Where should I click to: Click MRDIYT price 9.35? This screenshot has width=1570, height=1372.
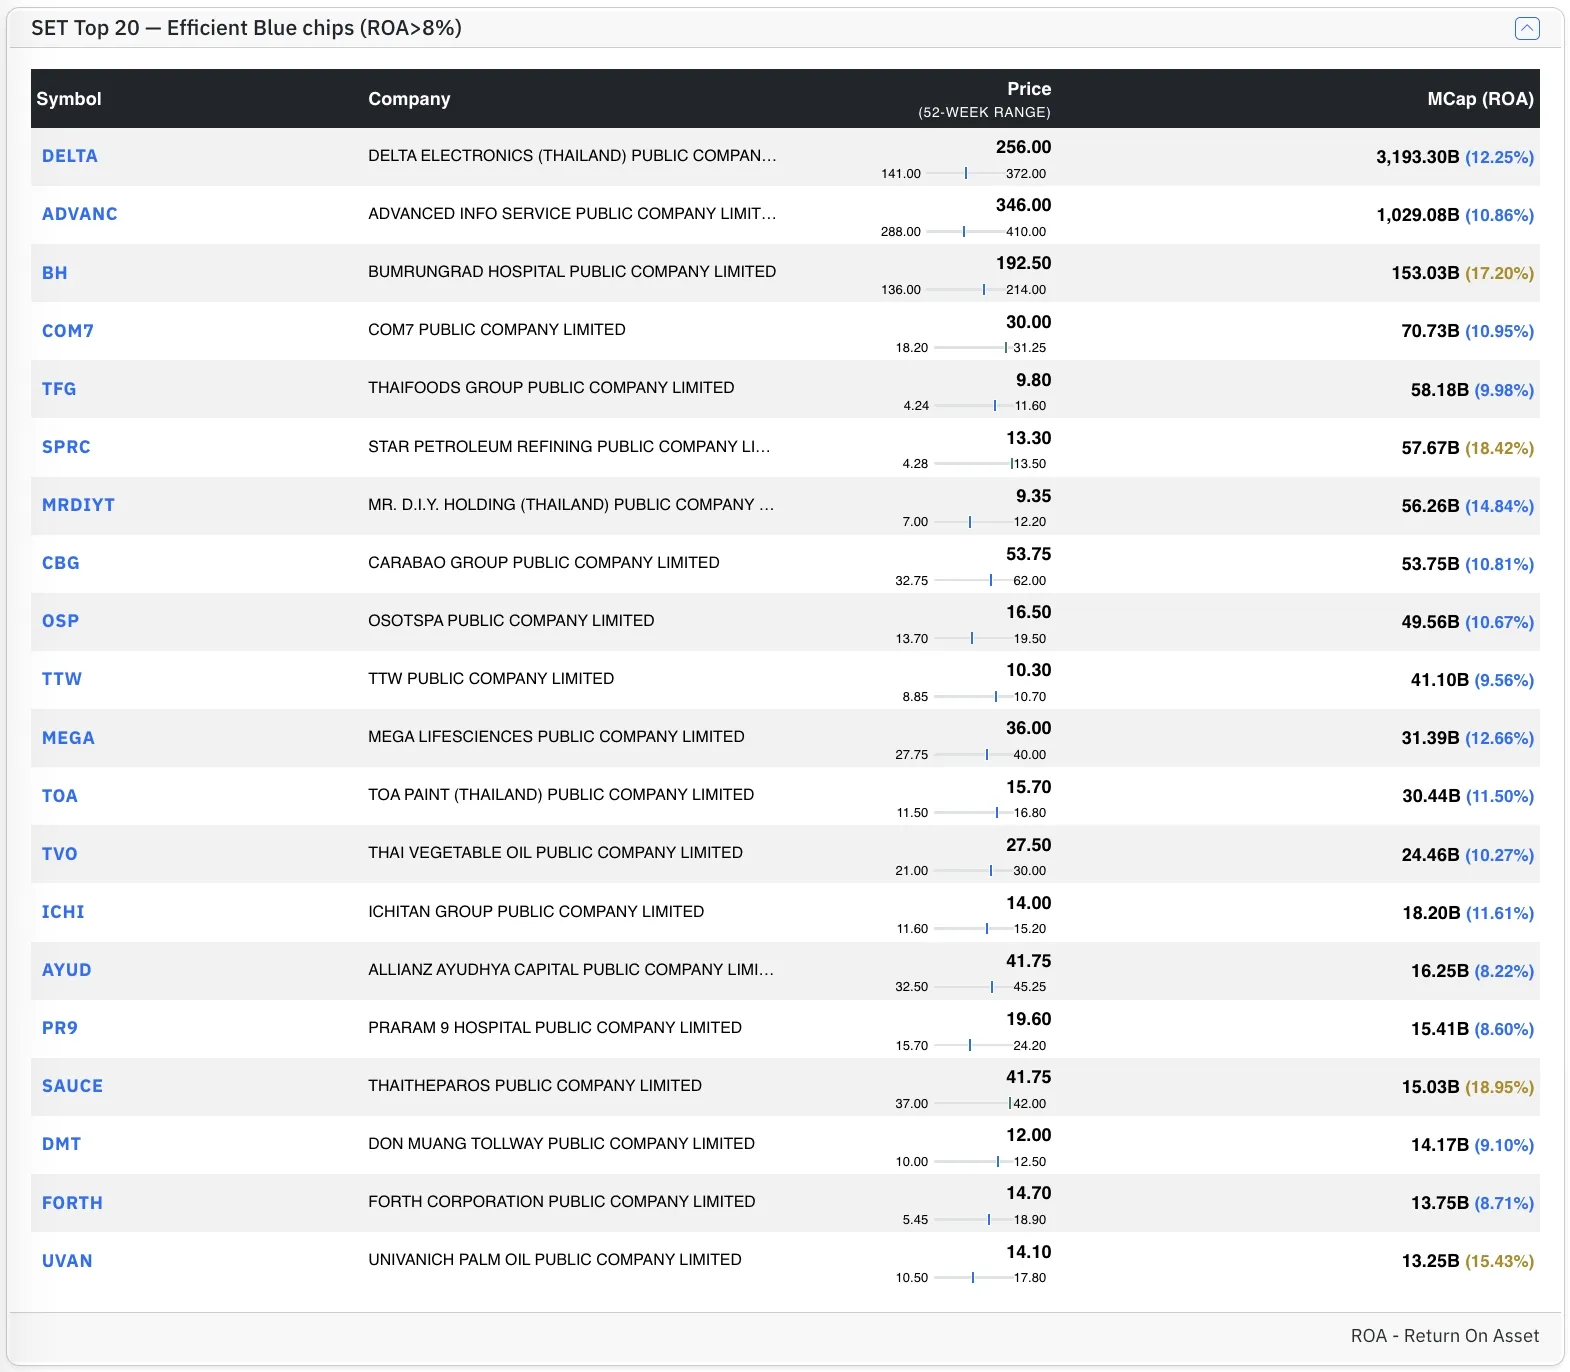click(1034, 496)
